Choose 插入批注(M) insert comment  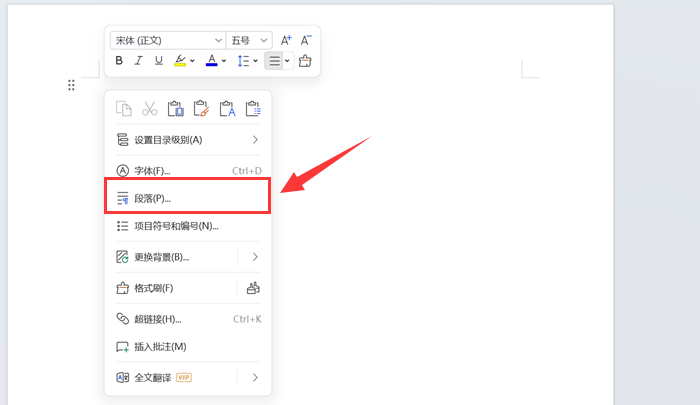click(x=188, y=347)
